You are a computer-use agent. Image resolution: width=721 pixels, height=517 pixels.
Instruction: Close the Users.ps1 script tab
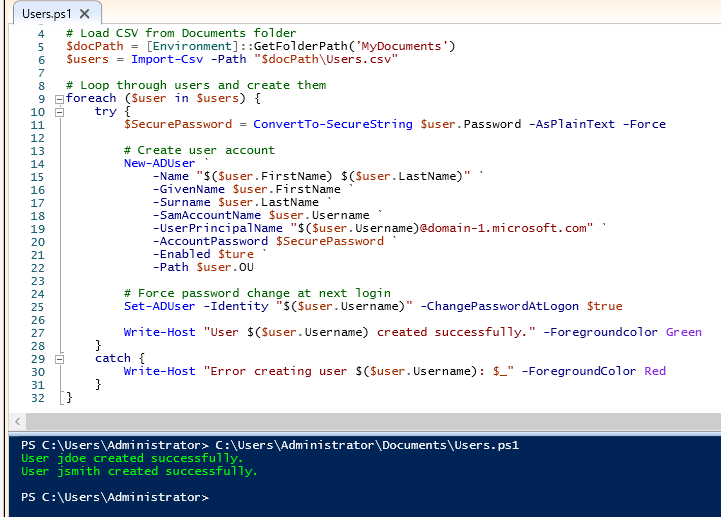84,14
